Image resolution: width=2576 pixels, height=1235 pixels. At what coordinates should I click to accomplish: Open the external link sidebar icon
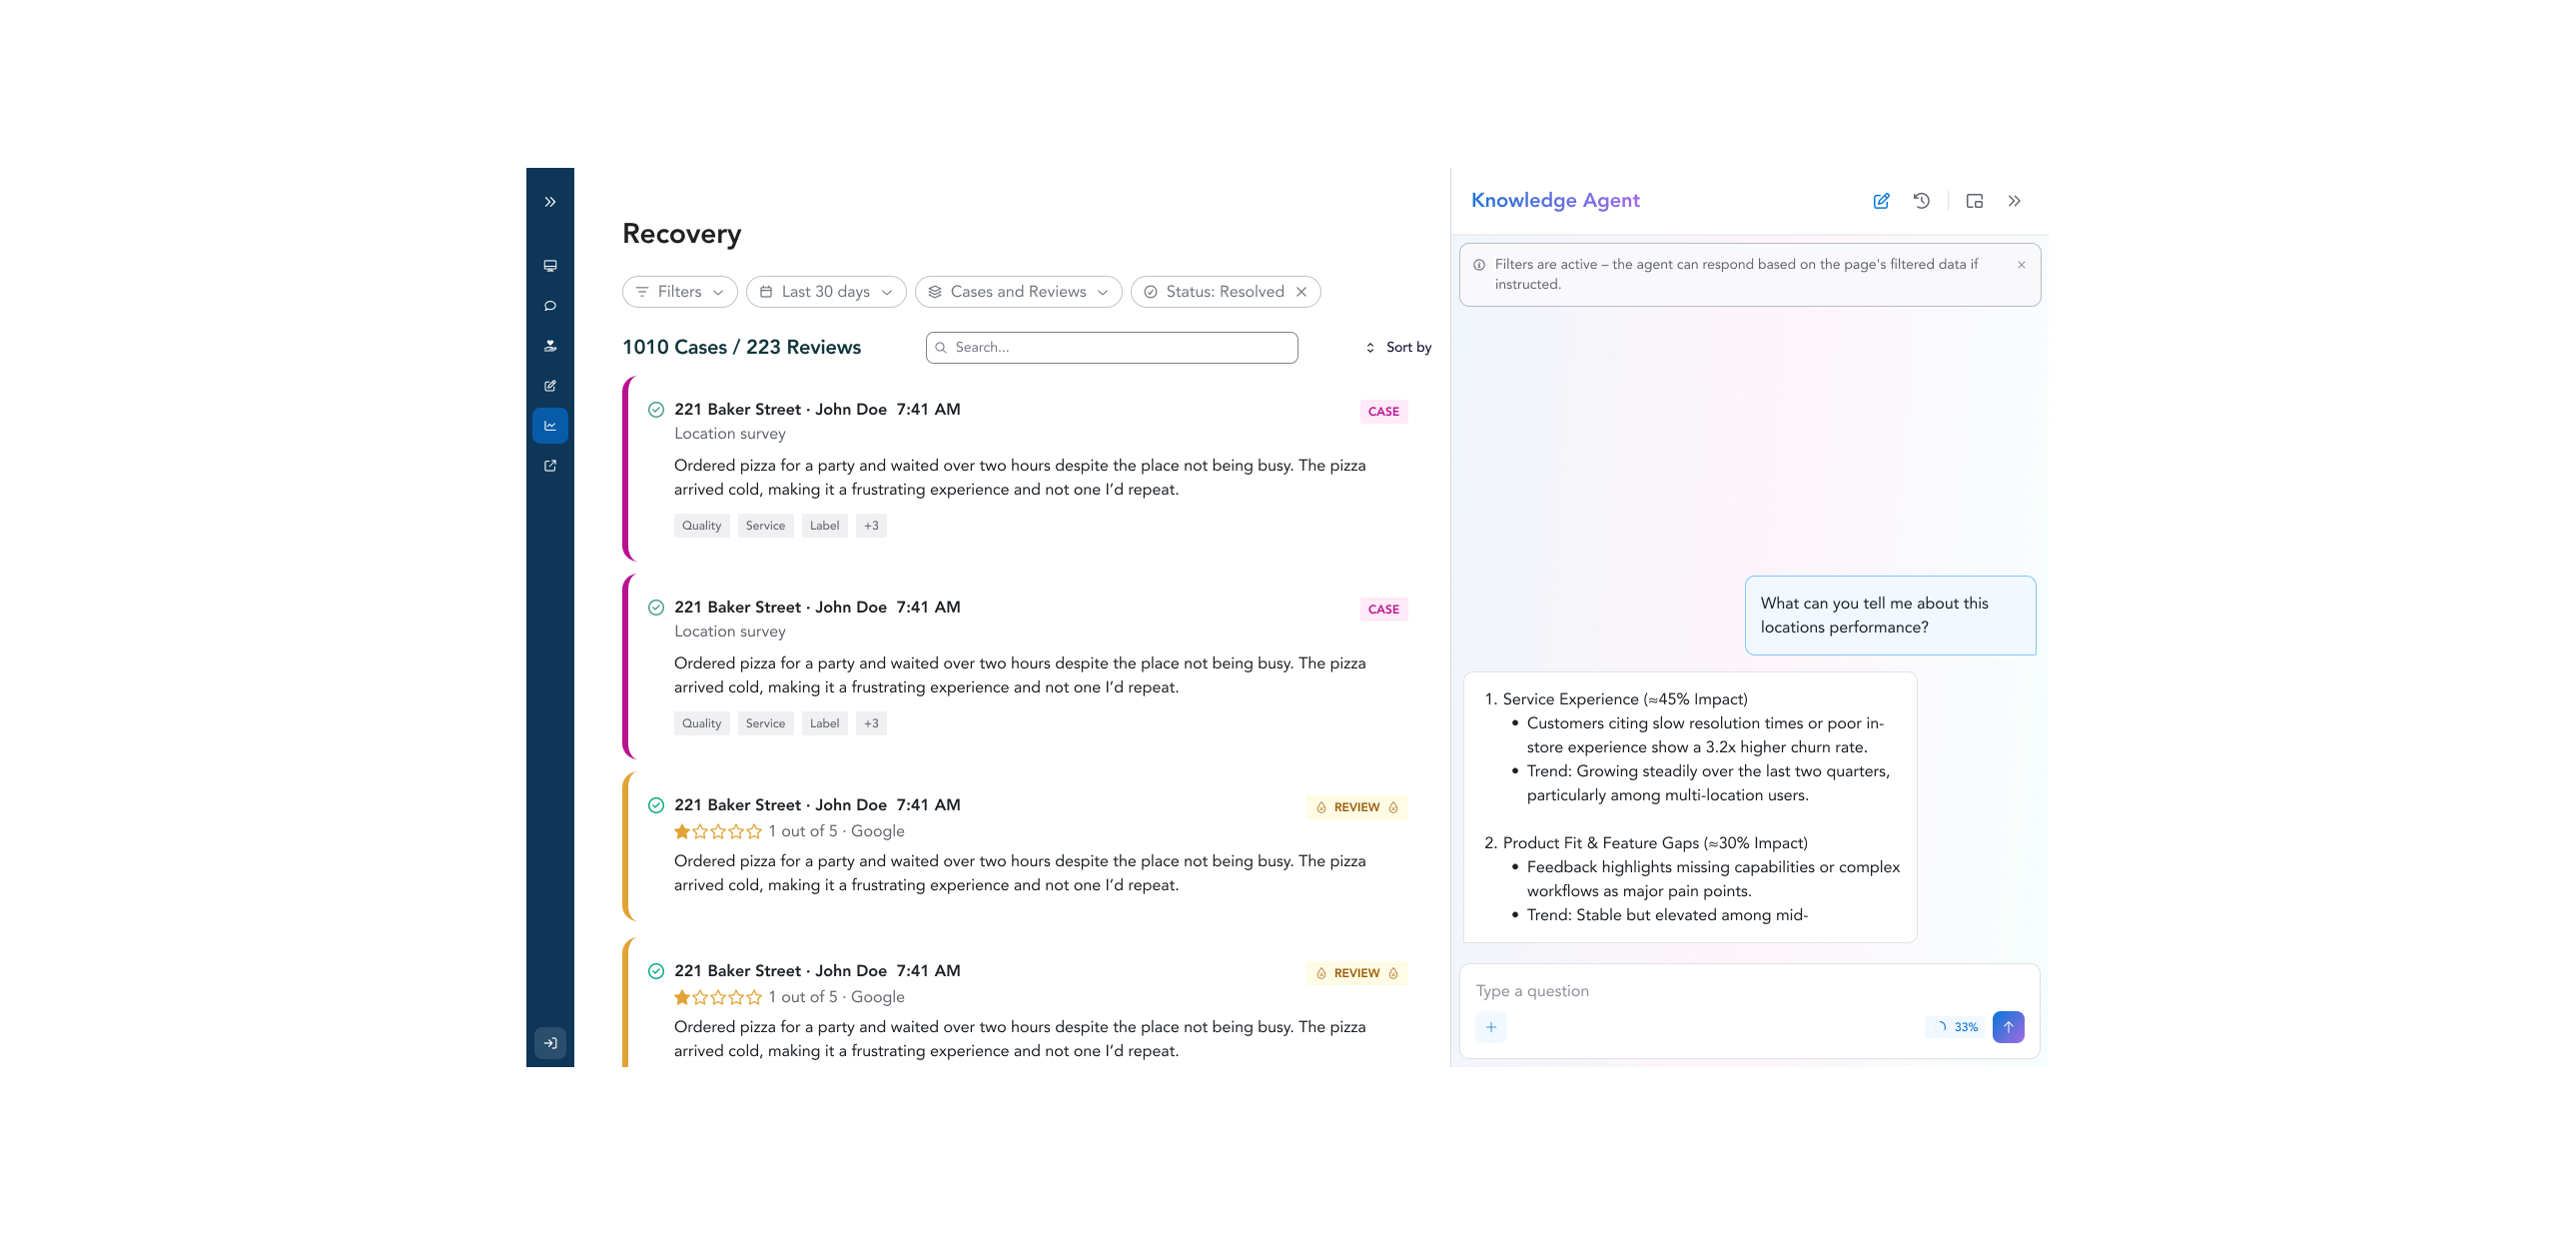[550, 466]
